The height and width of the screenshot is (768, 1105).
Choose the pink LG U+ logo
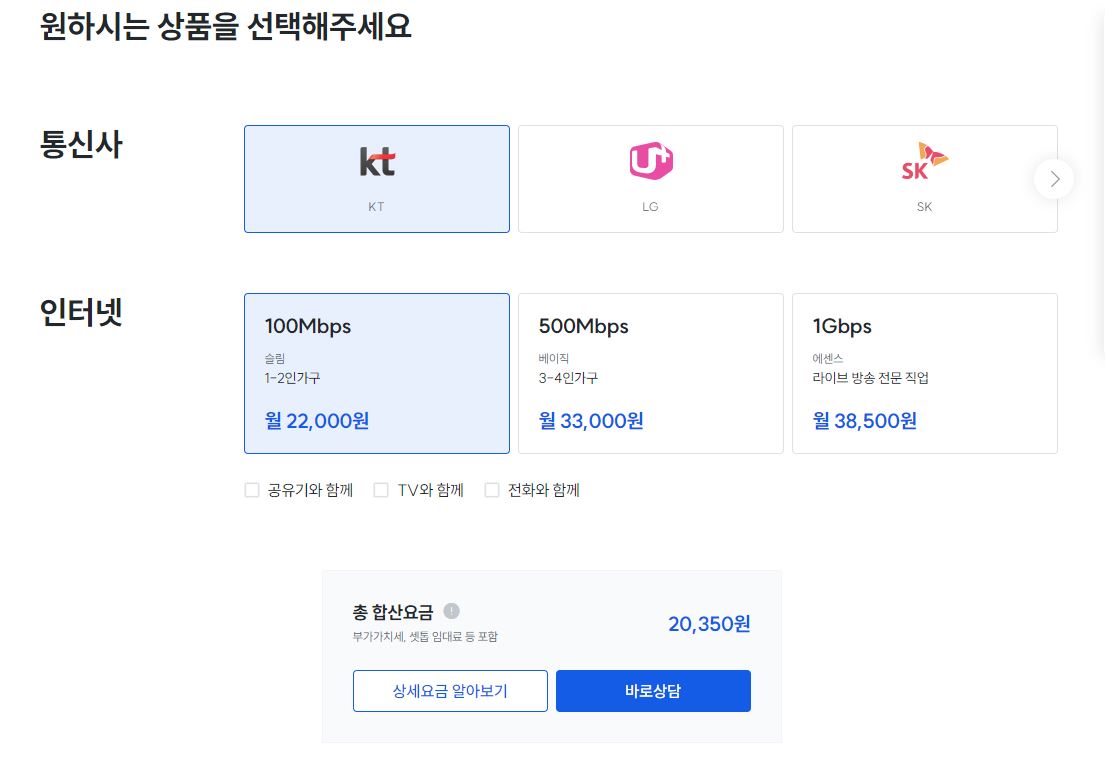pos(650,160)
